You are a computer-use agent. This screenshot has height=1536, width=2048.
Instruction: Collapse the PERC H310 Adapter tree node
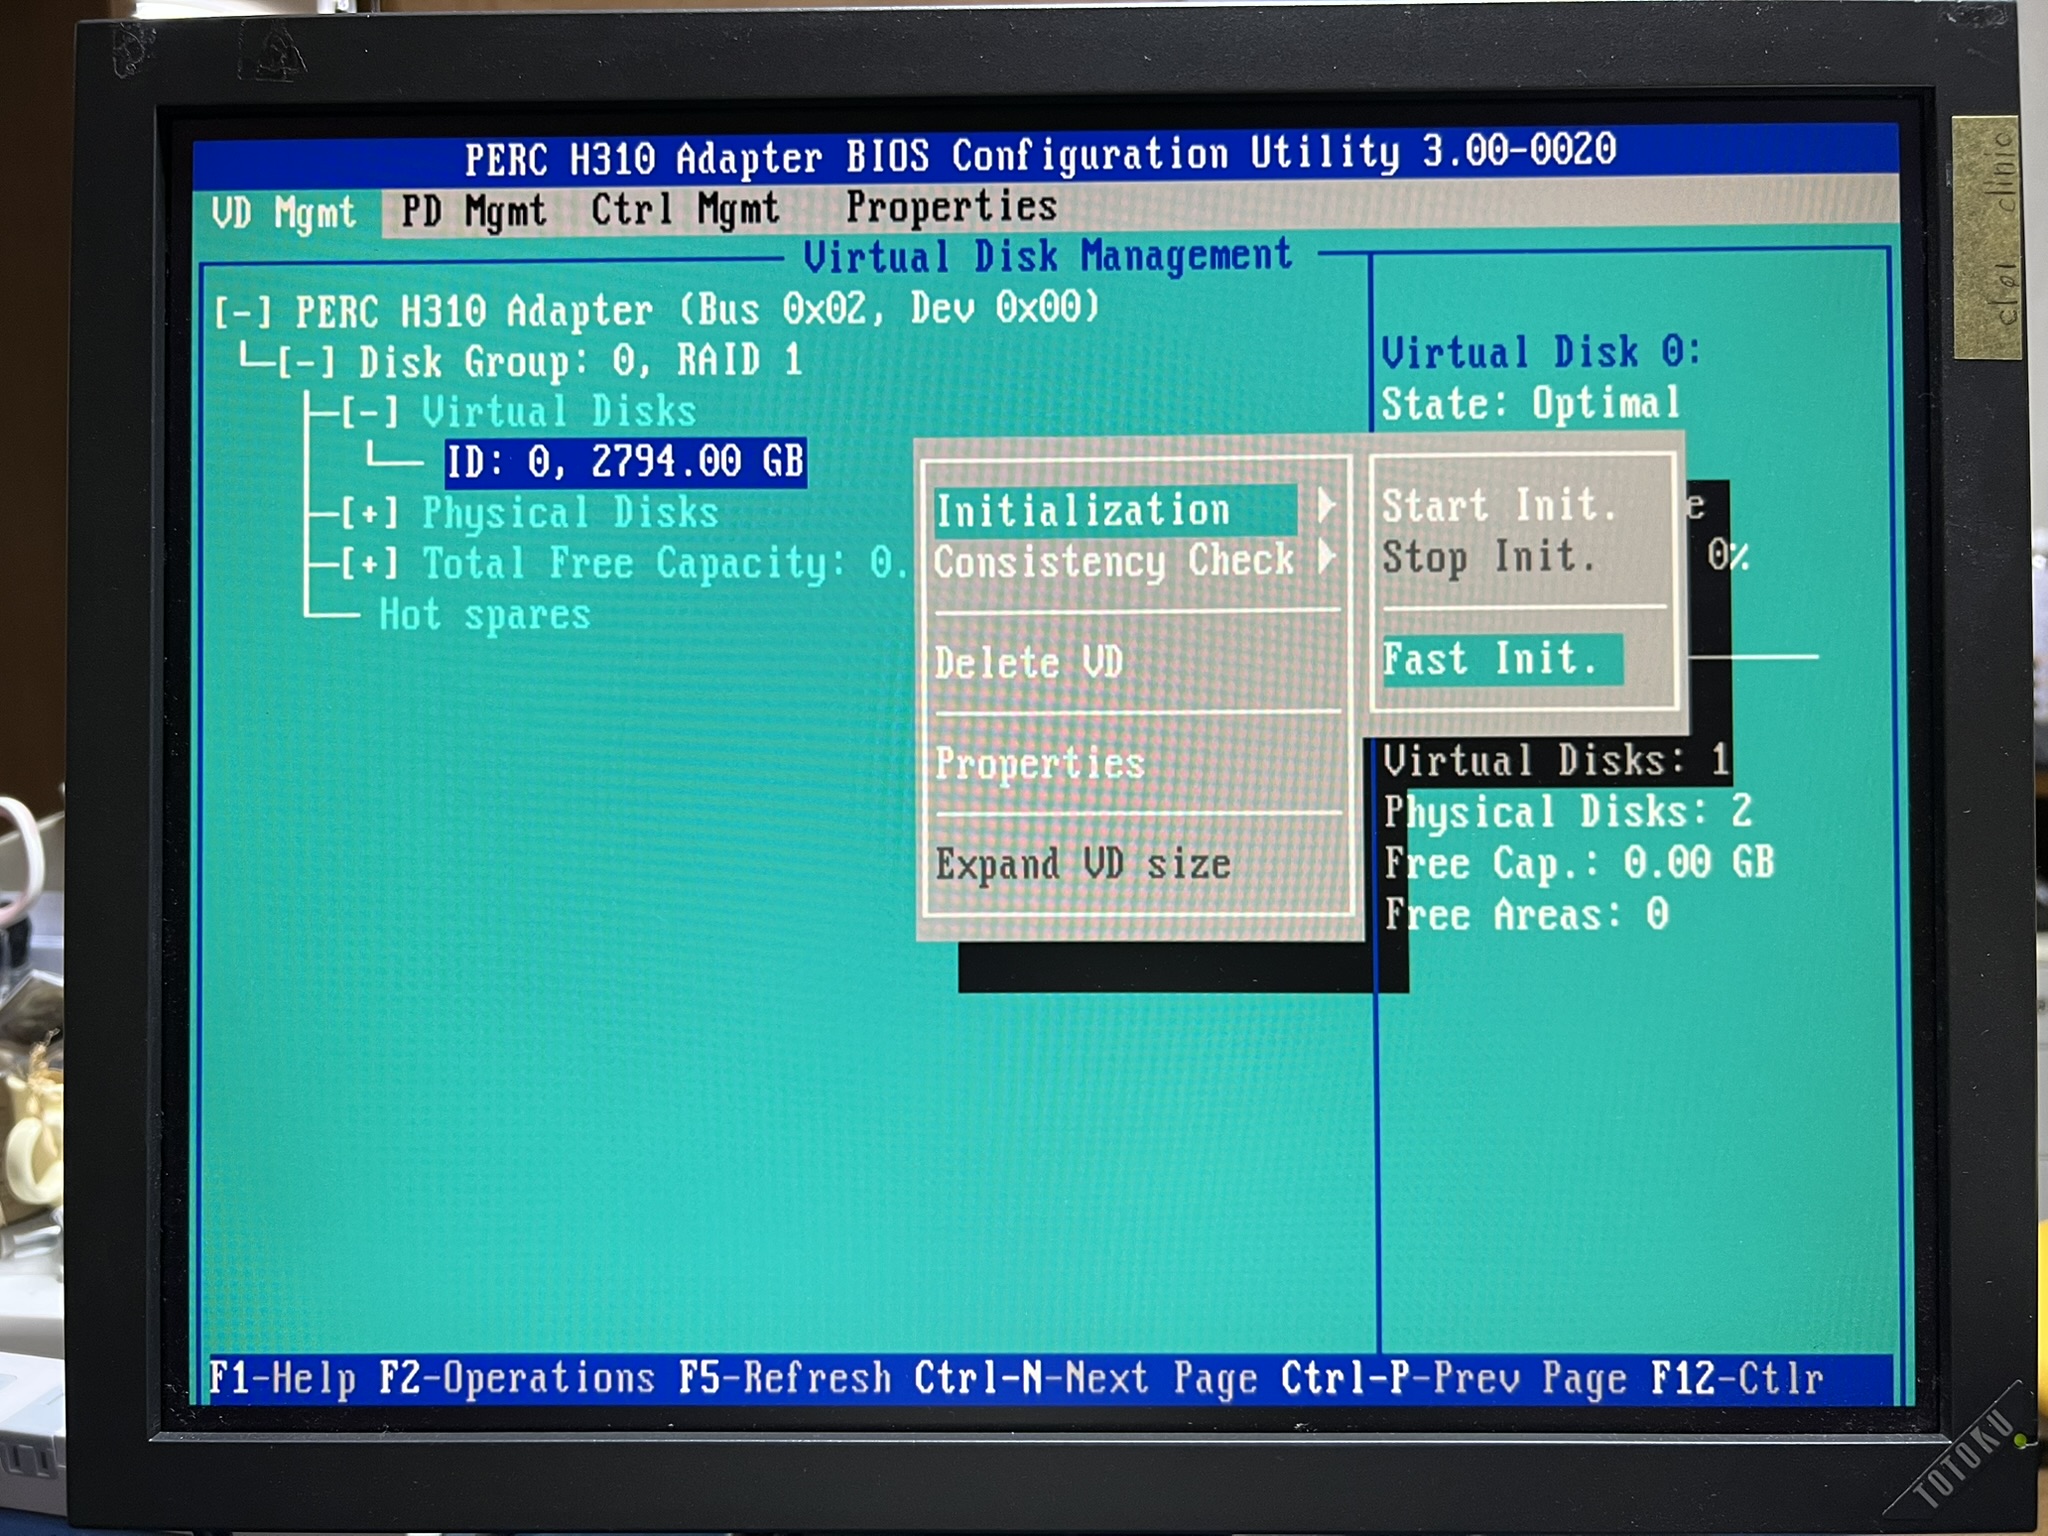[242, 313]
